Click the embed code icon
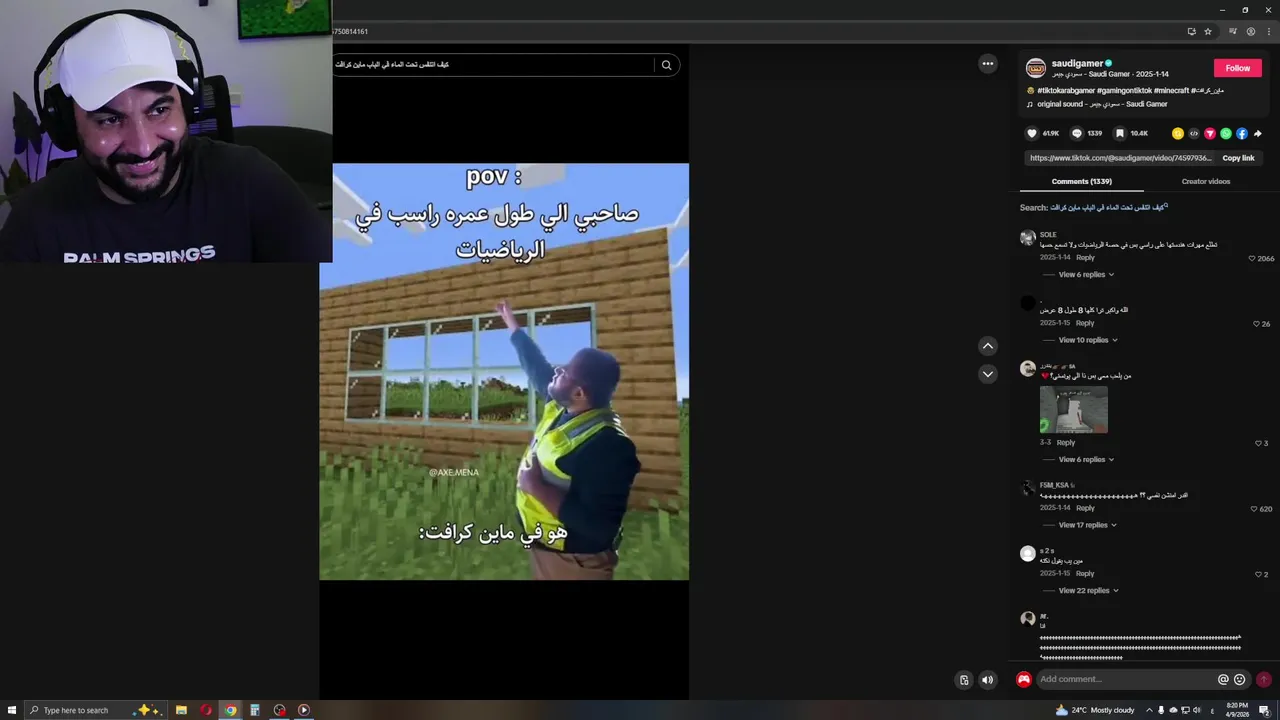 1194,133
